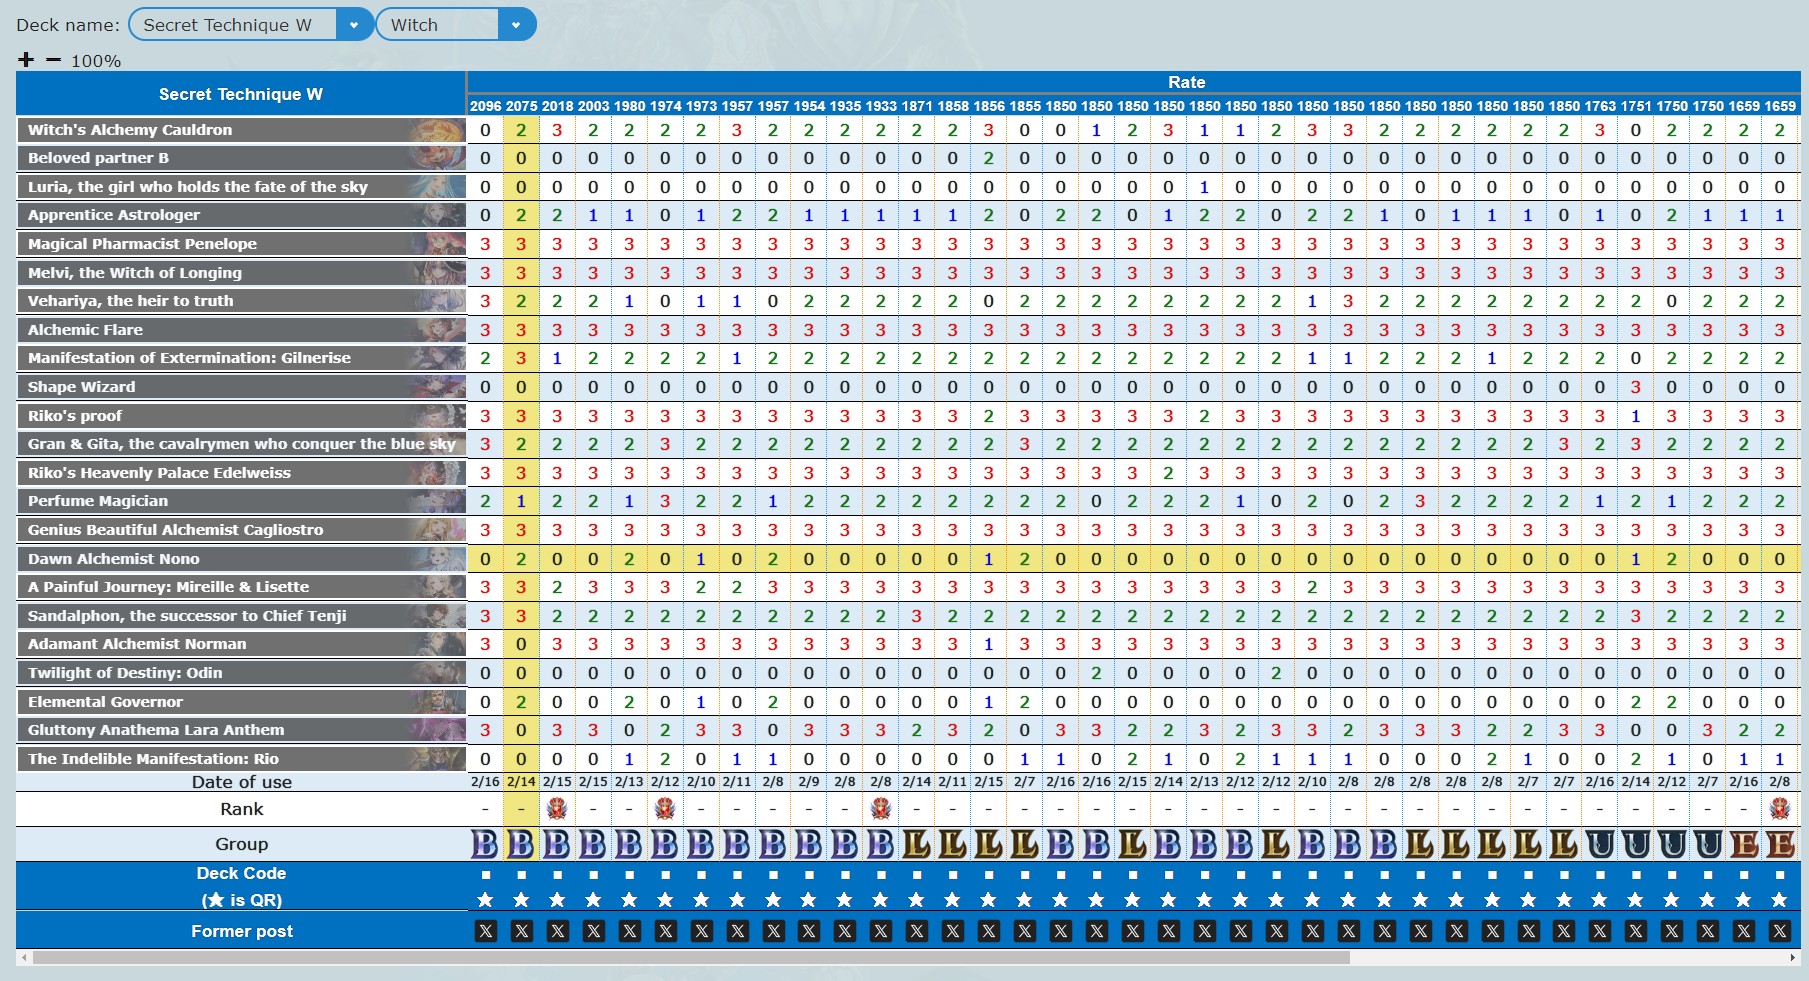Open former post X icon for rate 2075
1809x981 pixels.
click(522, 931)
